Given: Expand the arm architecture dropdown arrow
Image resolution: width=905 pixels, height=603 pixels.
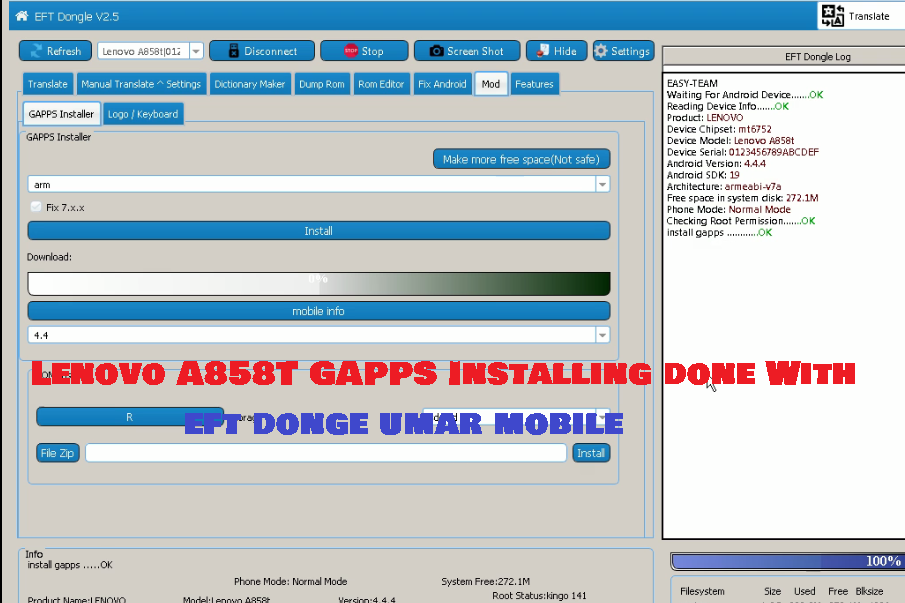Looking at the screenshot, I should 602,185.
